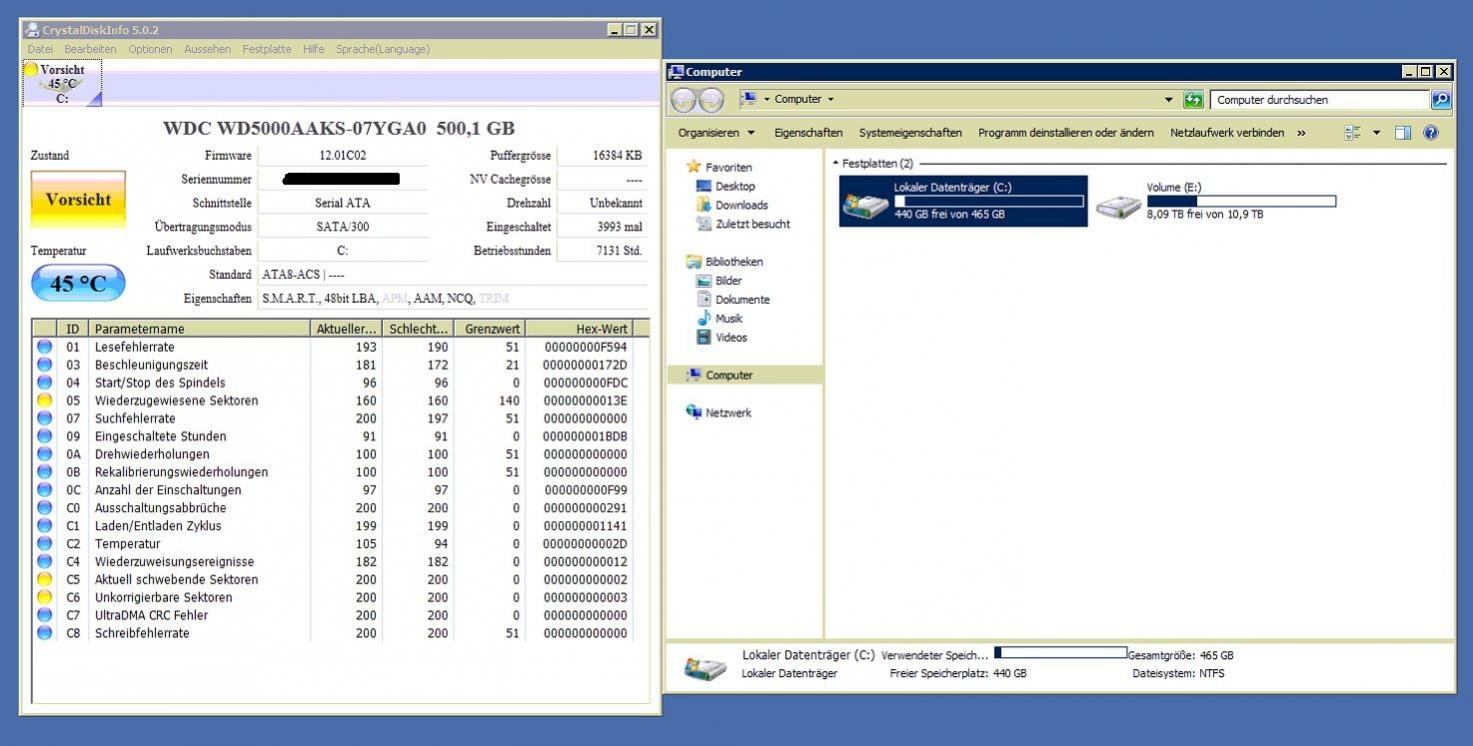Open Explorer help question mark icon
Image resolution: width=1473 pixels, height=746 pixels.
1431,133
